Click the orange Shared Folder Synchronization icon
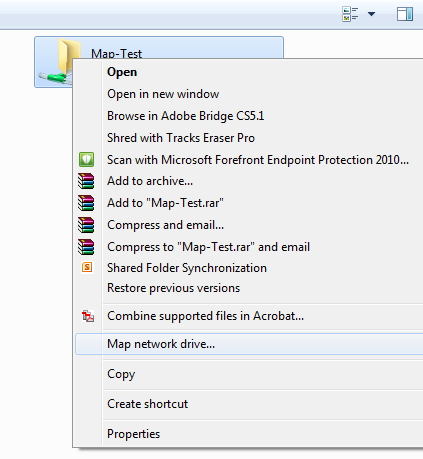 87,267
